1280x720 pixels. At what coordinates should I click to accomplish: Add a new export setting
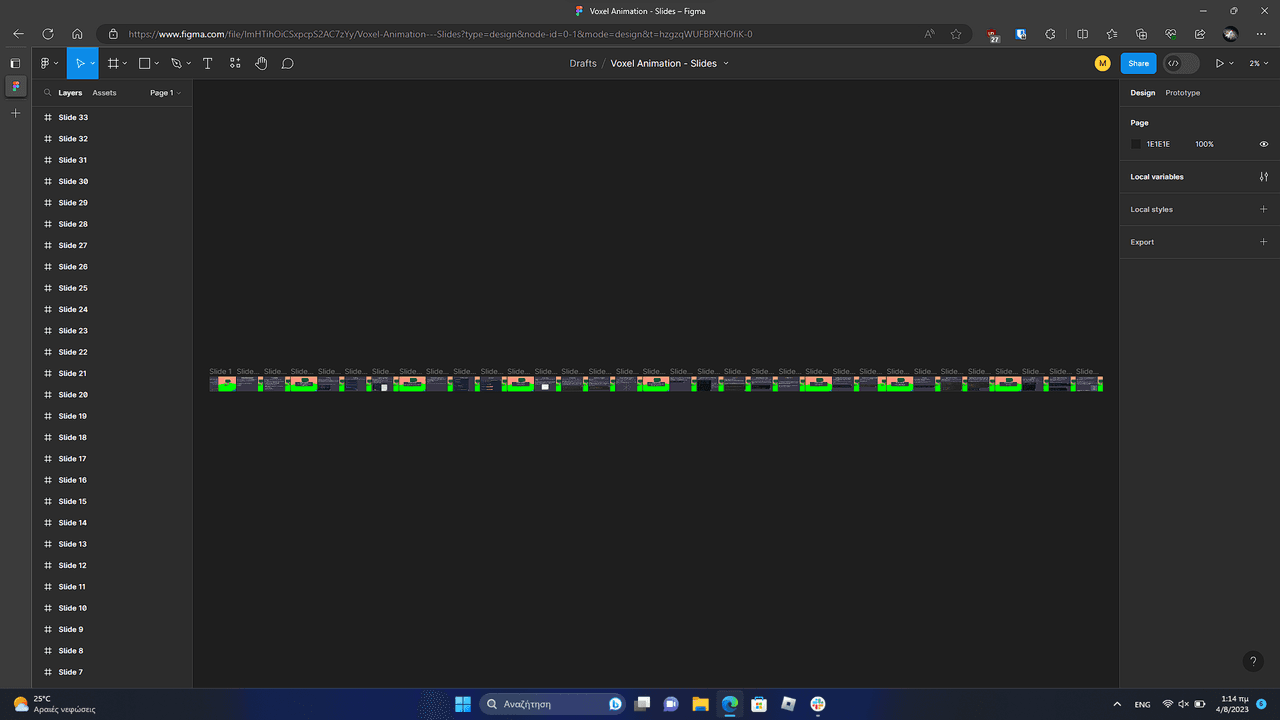(1263, 242)
